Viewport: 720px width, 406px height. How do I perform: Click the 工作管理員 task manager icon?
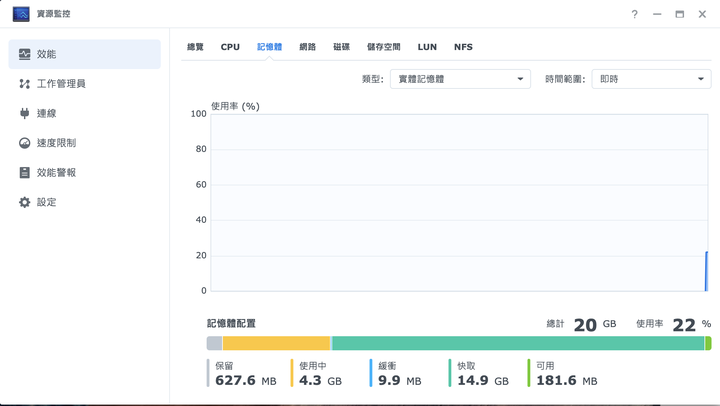(25, 84)
